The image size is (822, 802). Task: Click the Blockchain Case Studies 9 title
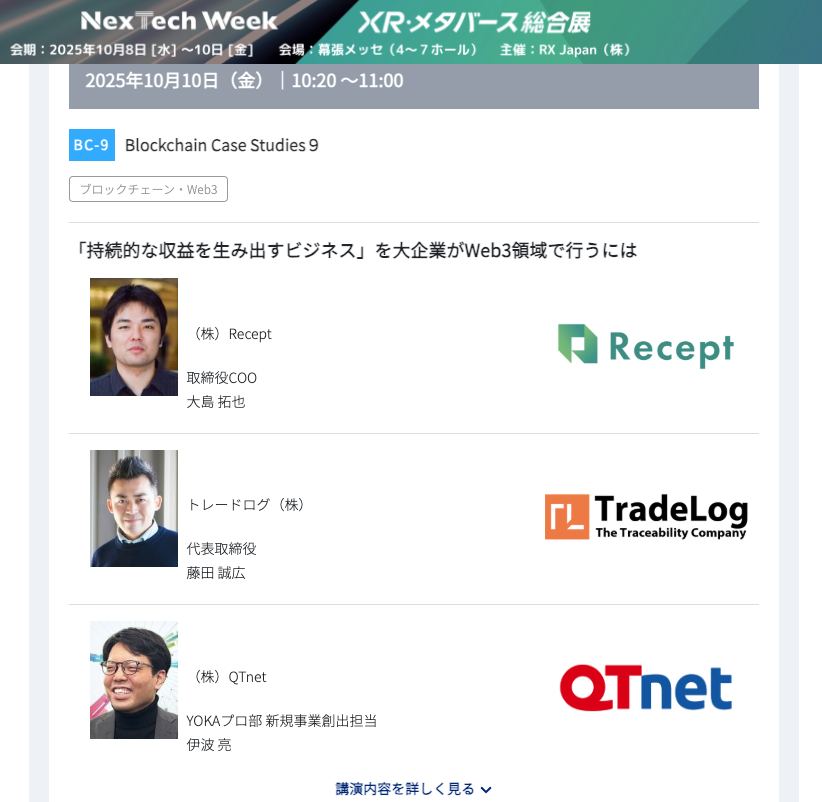[221, 145]
